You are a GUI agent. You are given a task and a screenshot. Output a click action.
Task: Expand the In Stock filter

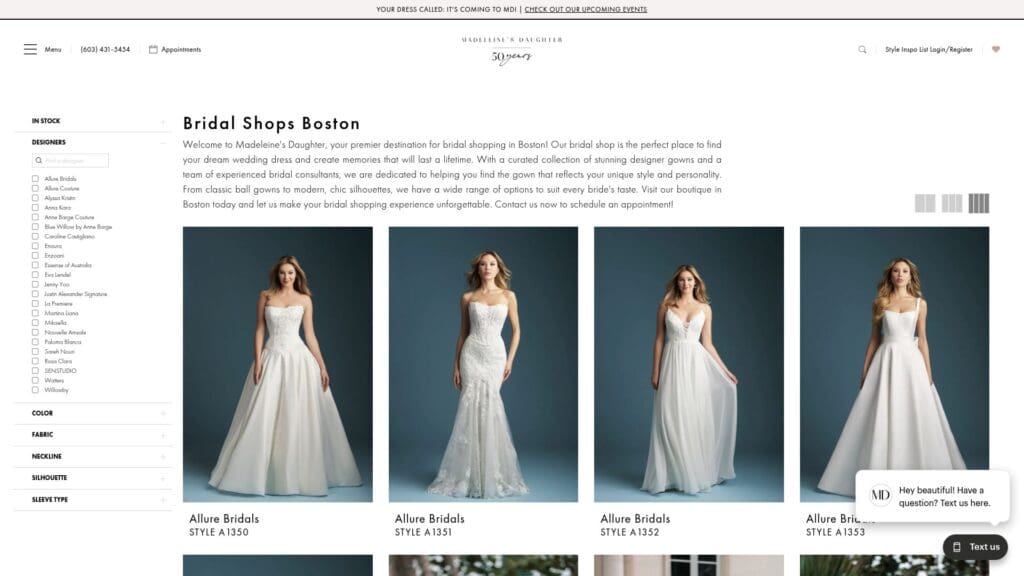[x=92, y=121]
